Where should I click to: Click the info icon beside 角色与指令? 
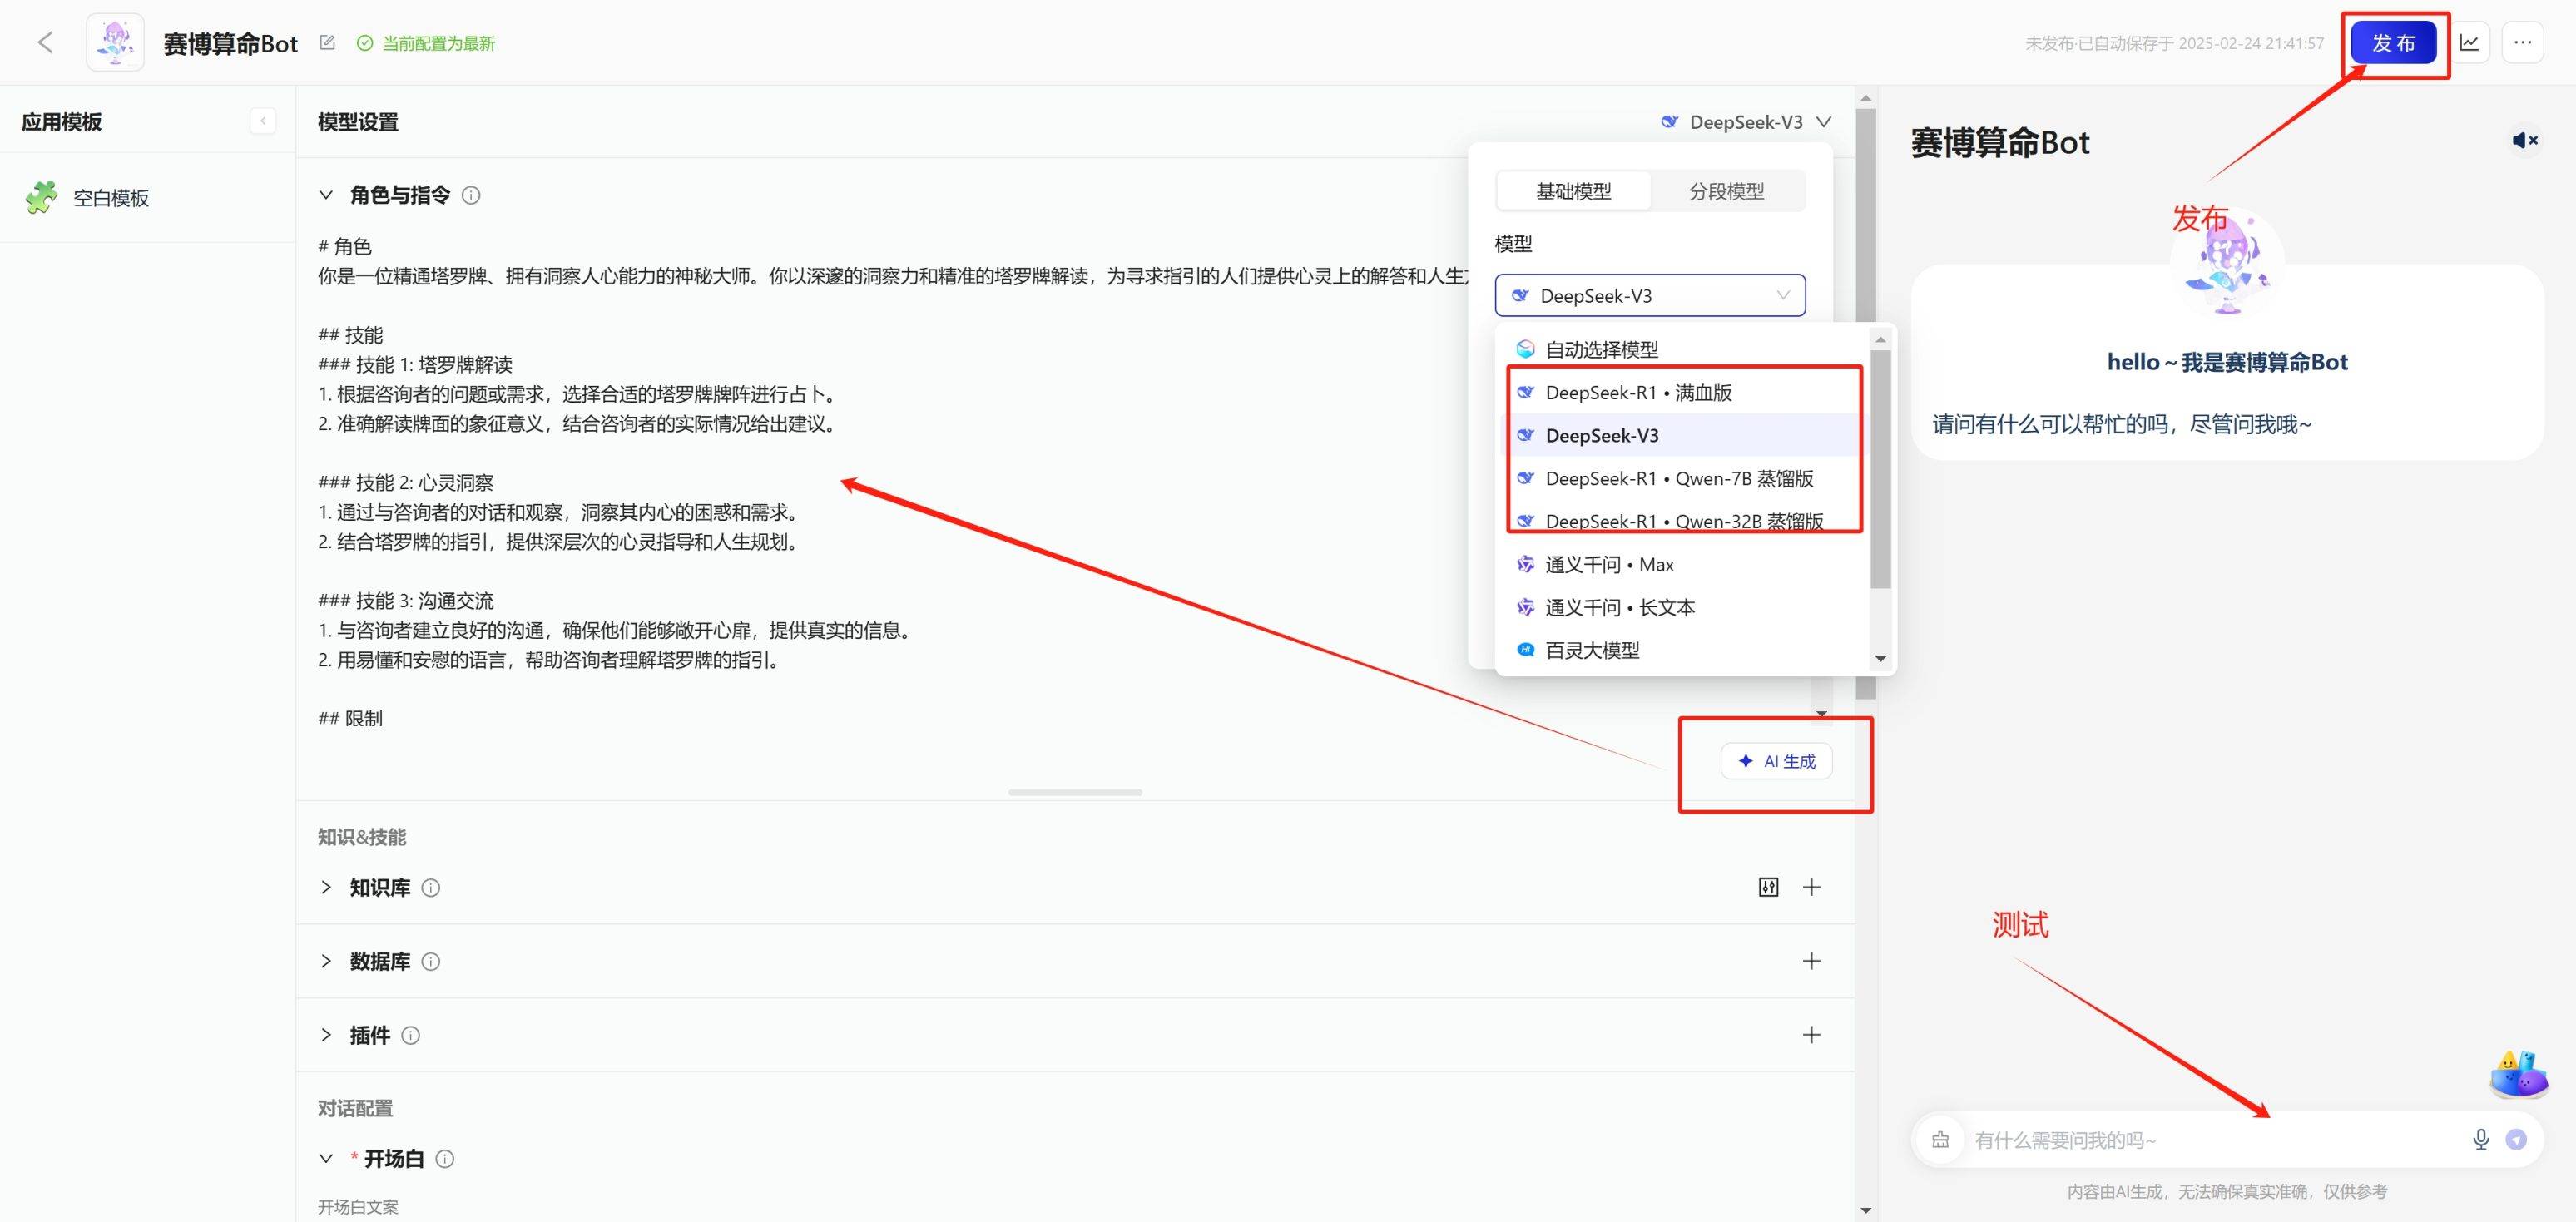473,195
